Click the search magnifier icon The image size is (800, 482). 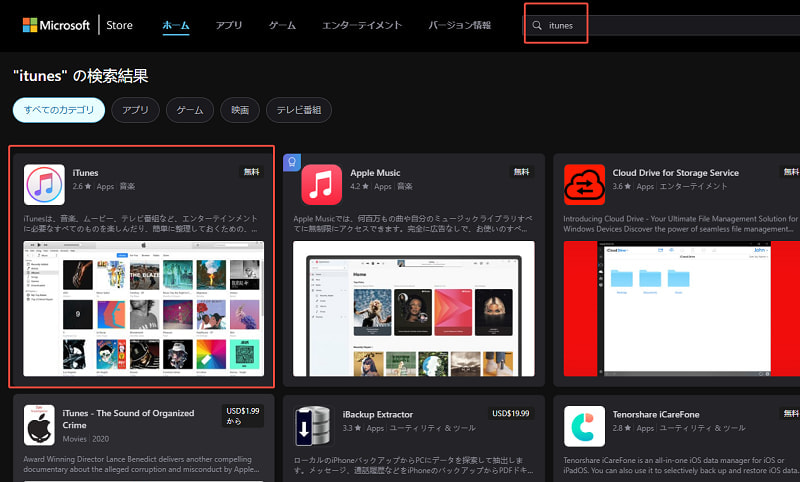tap(537, 25)
